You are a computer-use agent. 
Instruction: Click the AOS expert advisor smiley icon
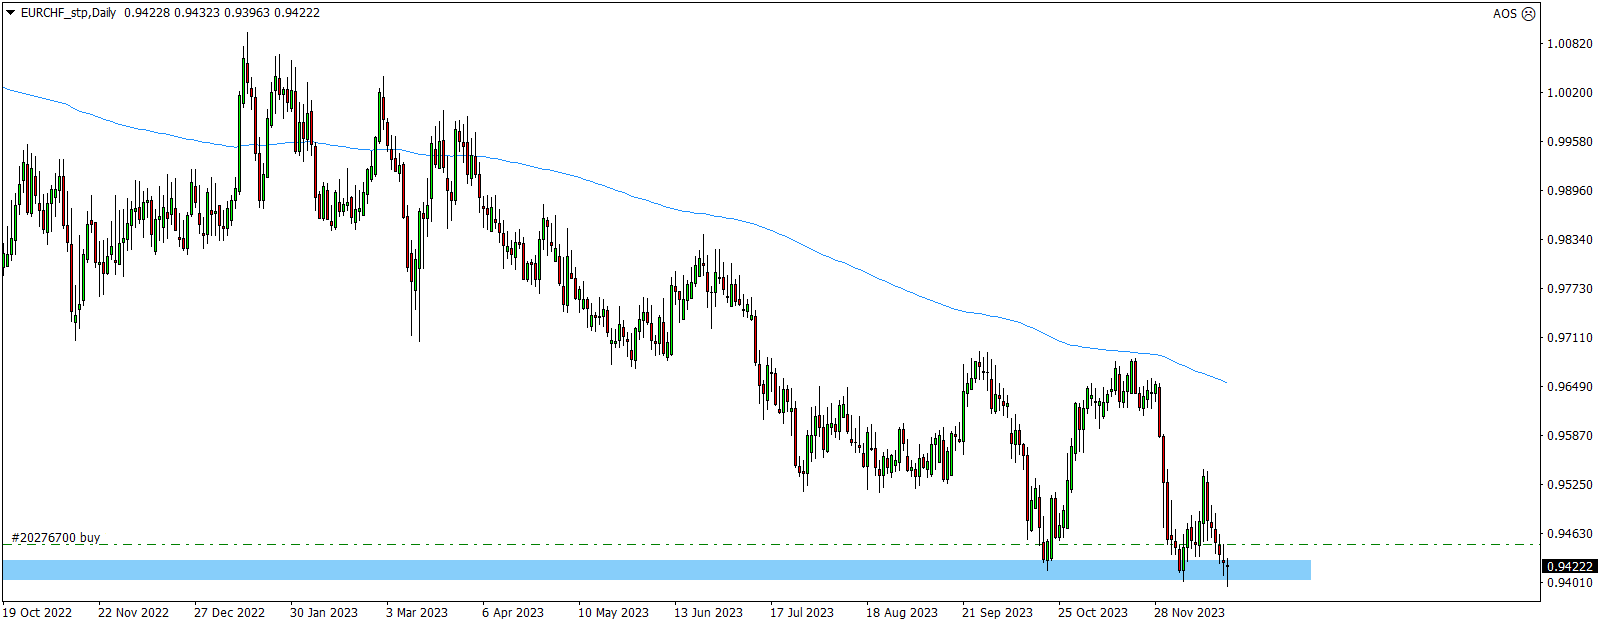(1528, 14)
